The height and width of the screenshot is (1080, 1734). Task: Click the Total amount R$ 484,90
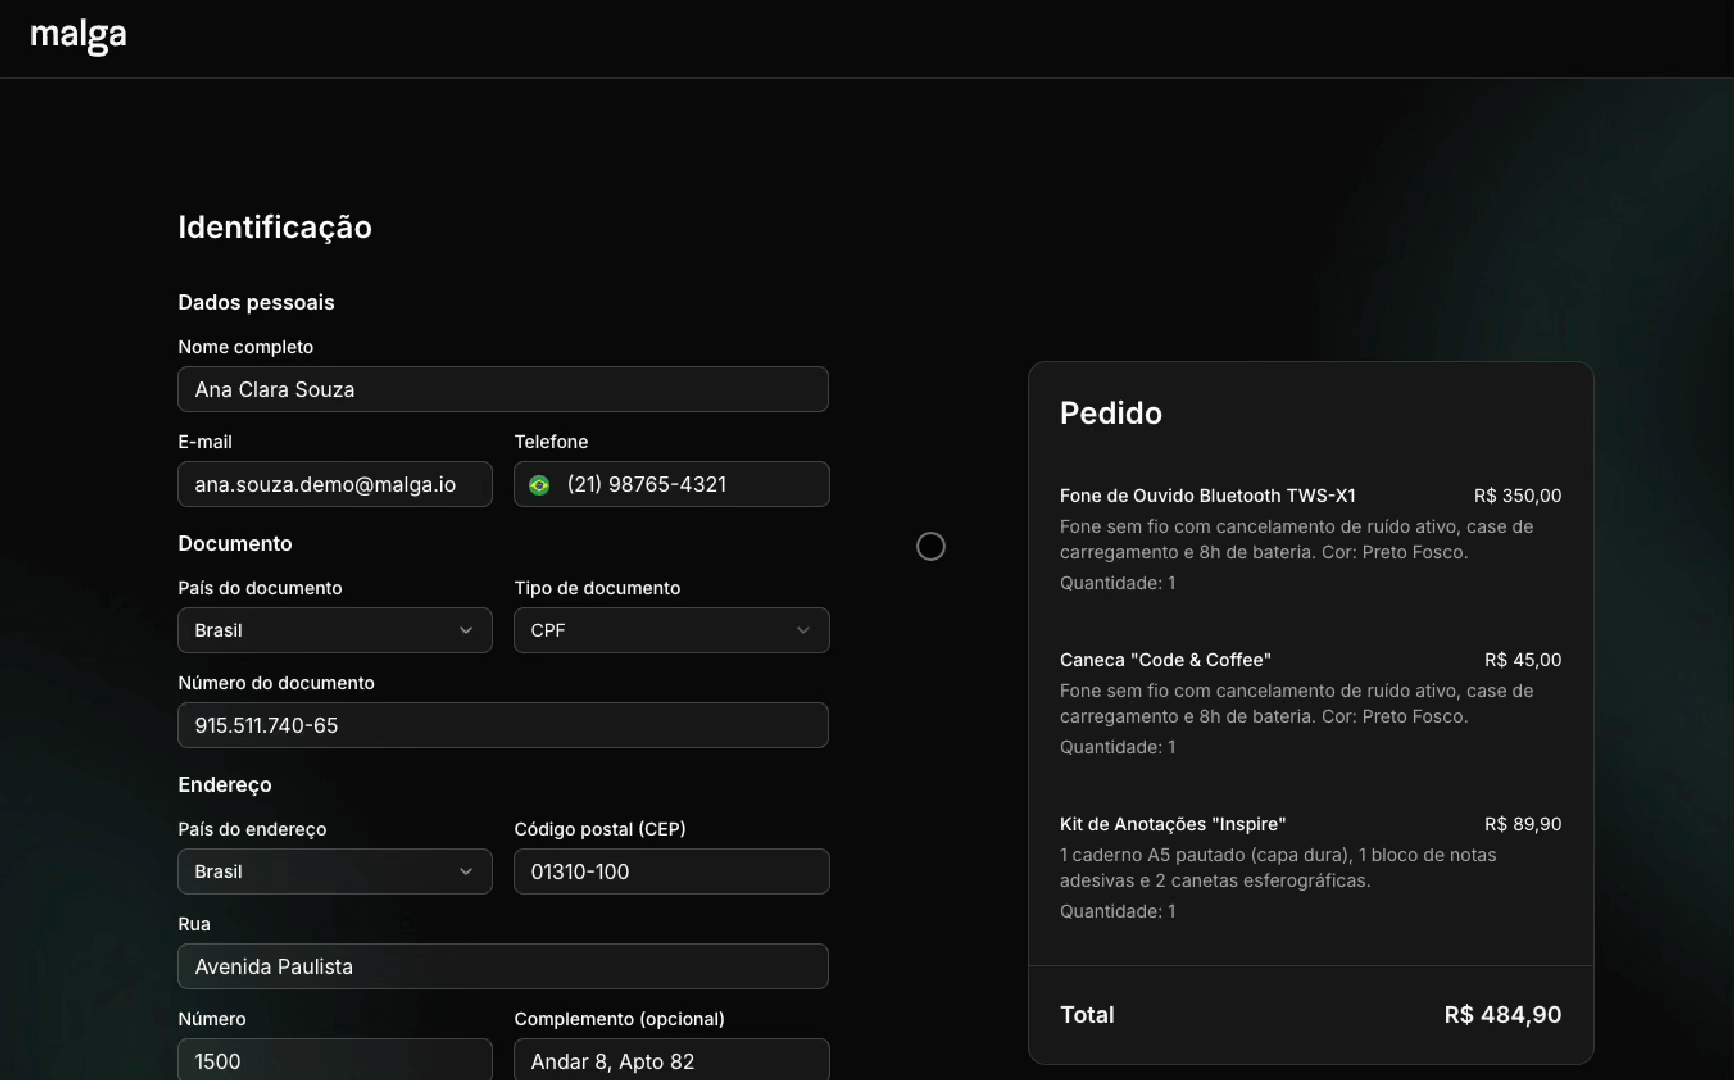click(1501, 1014)
